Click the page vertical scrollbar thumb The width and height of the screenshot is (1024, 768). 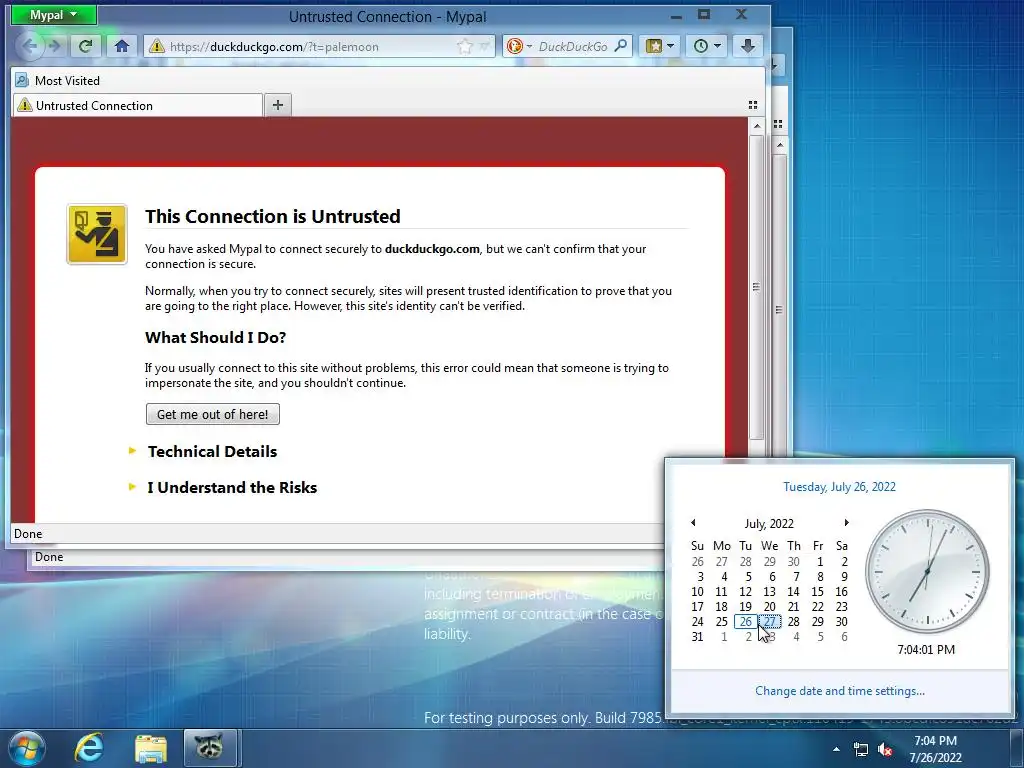tap(756, 287)
